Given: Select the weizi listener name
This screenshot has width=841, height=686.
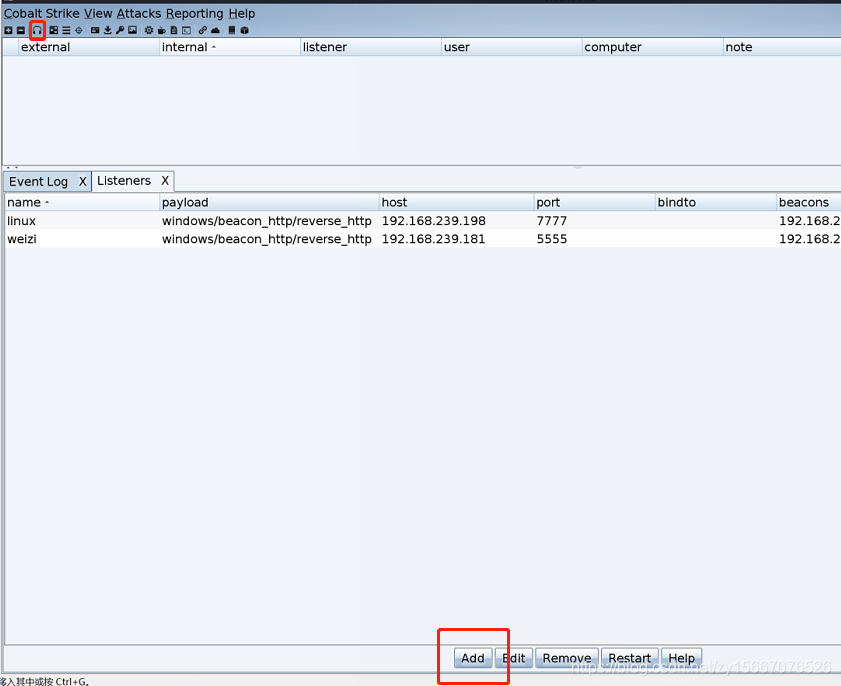Looking at the screenshot, I should [x=22, y=239].
